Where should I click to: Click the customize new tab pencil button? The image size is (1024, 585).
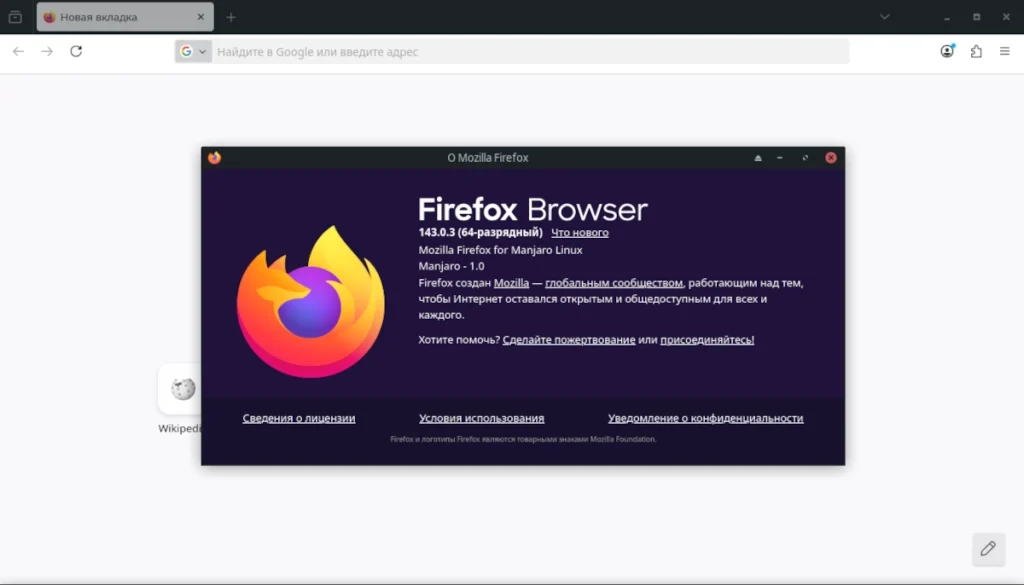pos(988,549)
